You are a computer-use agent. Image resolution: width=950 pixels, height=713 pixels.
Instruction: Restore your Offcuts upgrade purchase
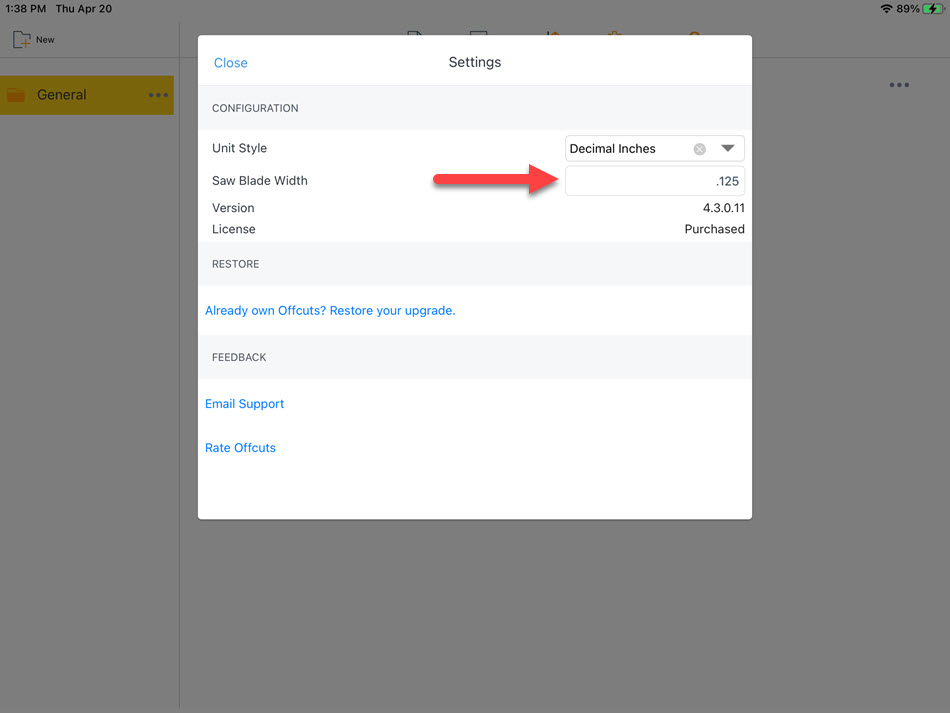tap(330, 311)
